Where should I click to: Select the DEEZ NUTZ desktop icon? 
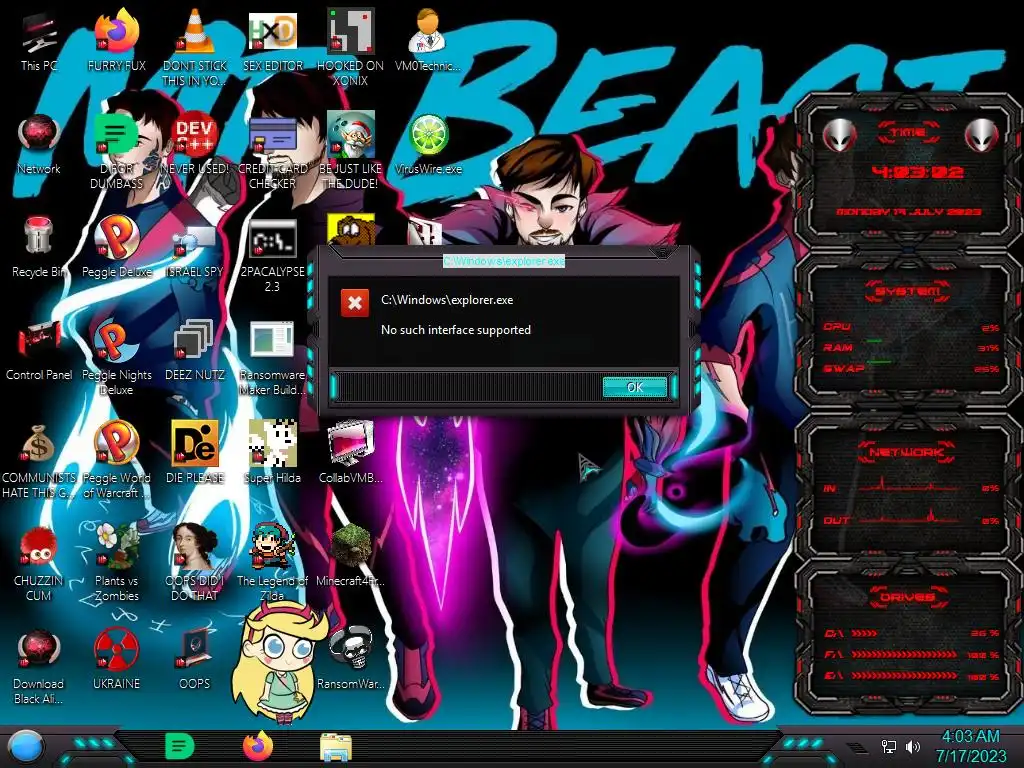tap(194, 350)
